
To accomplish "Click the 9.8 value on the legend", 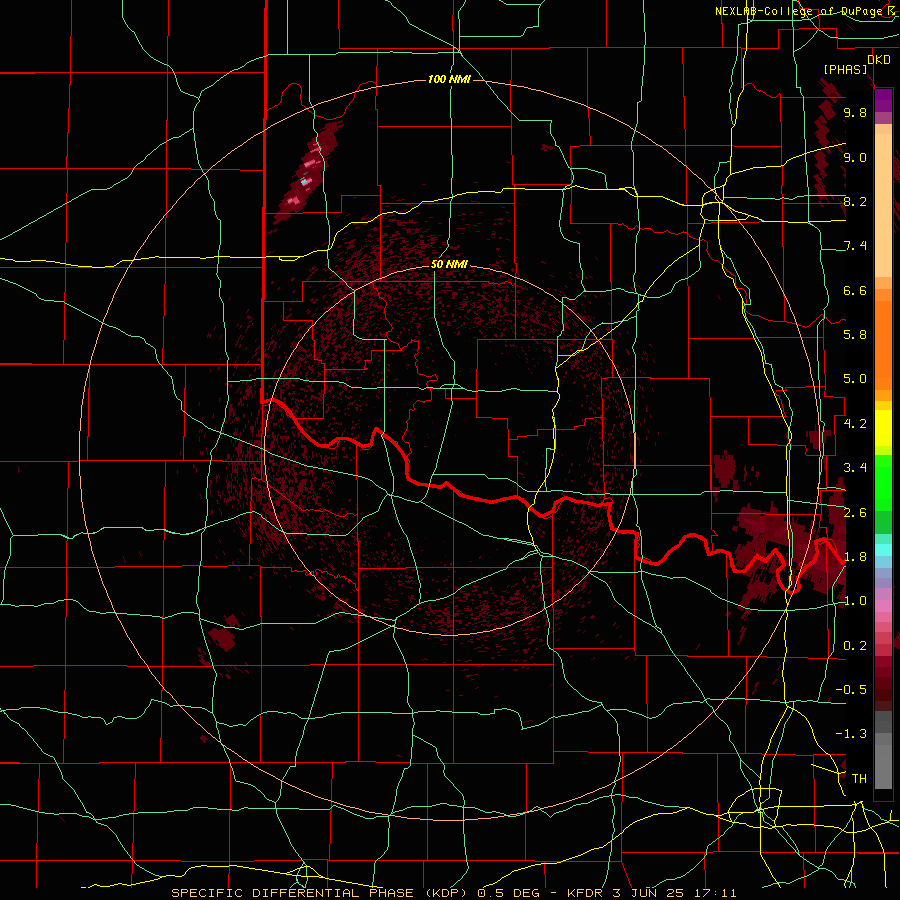I will pyautogui.click(x=855, y=113).
